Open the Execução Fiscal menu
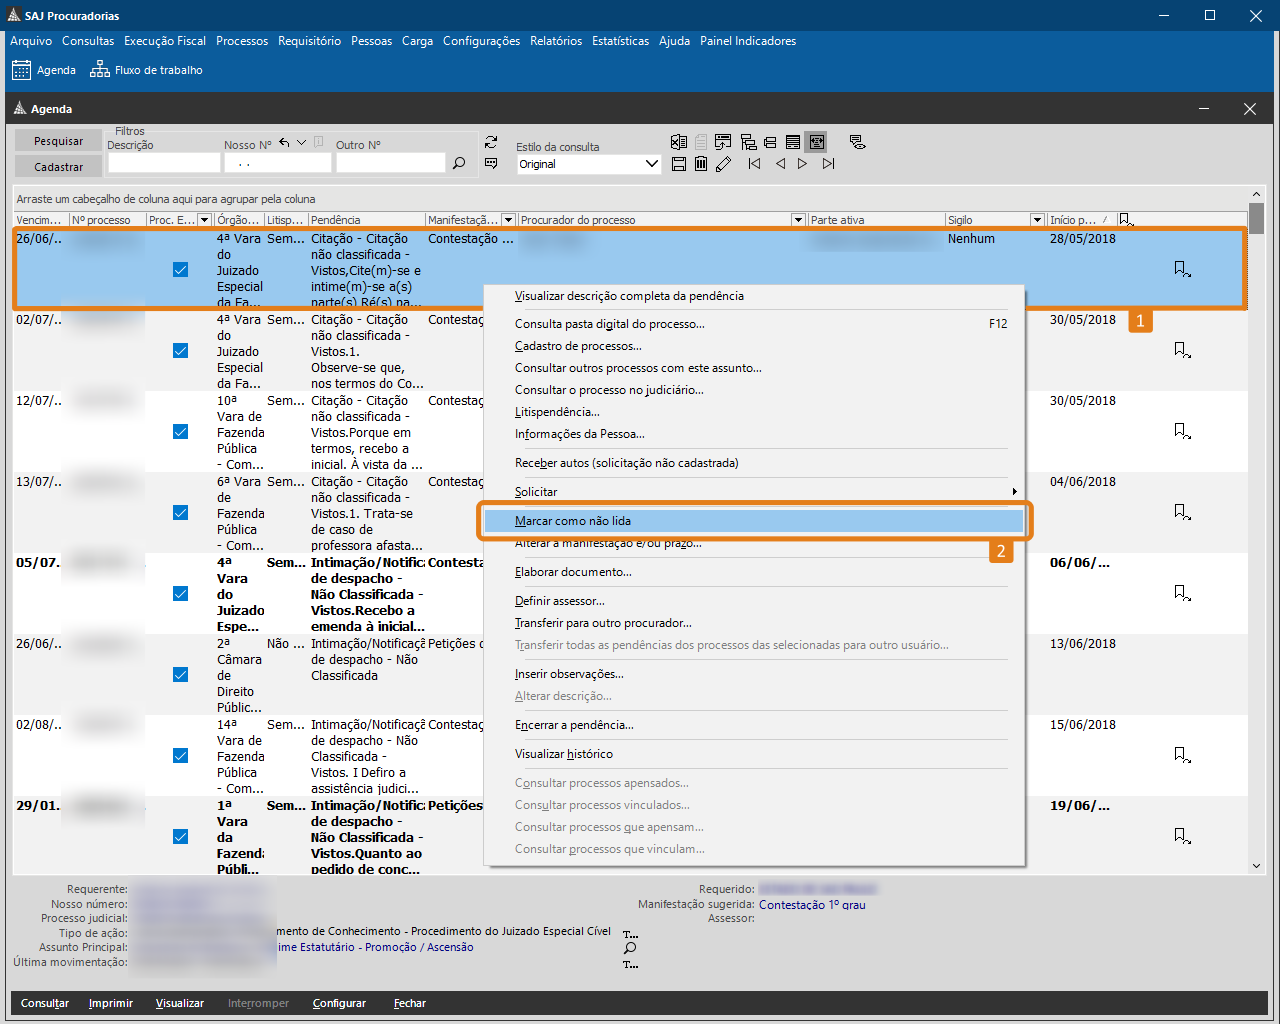The image size is (1280, 1024). point(165,41)
